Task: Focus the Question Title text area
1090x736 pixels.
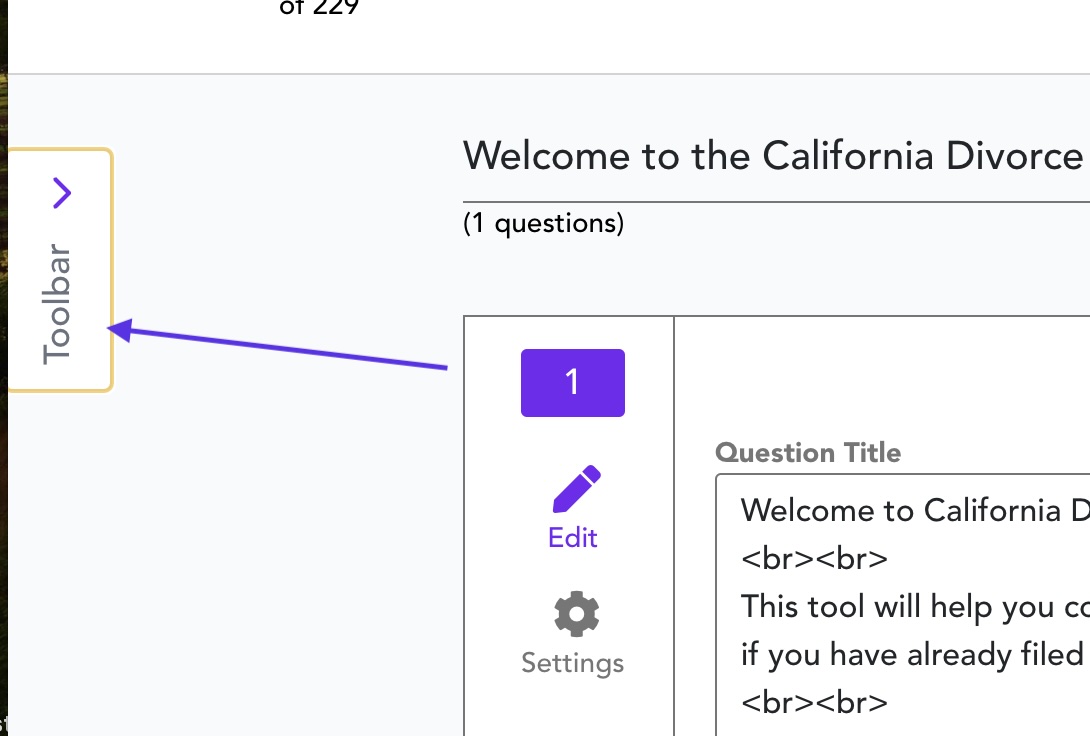Action: tap(903, 605)
